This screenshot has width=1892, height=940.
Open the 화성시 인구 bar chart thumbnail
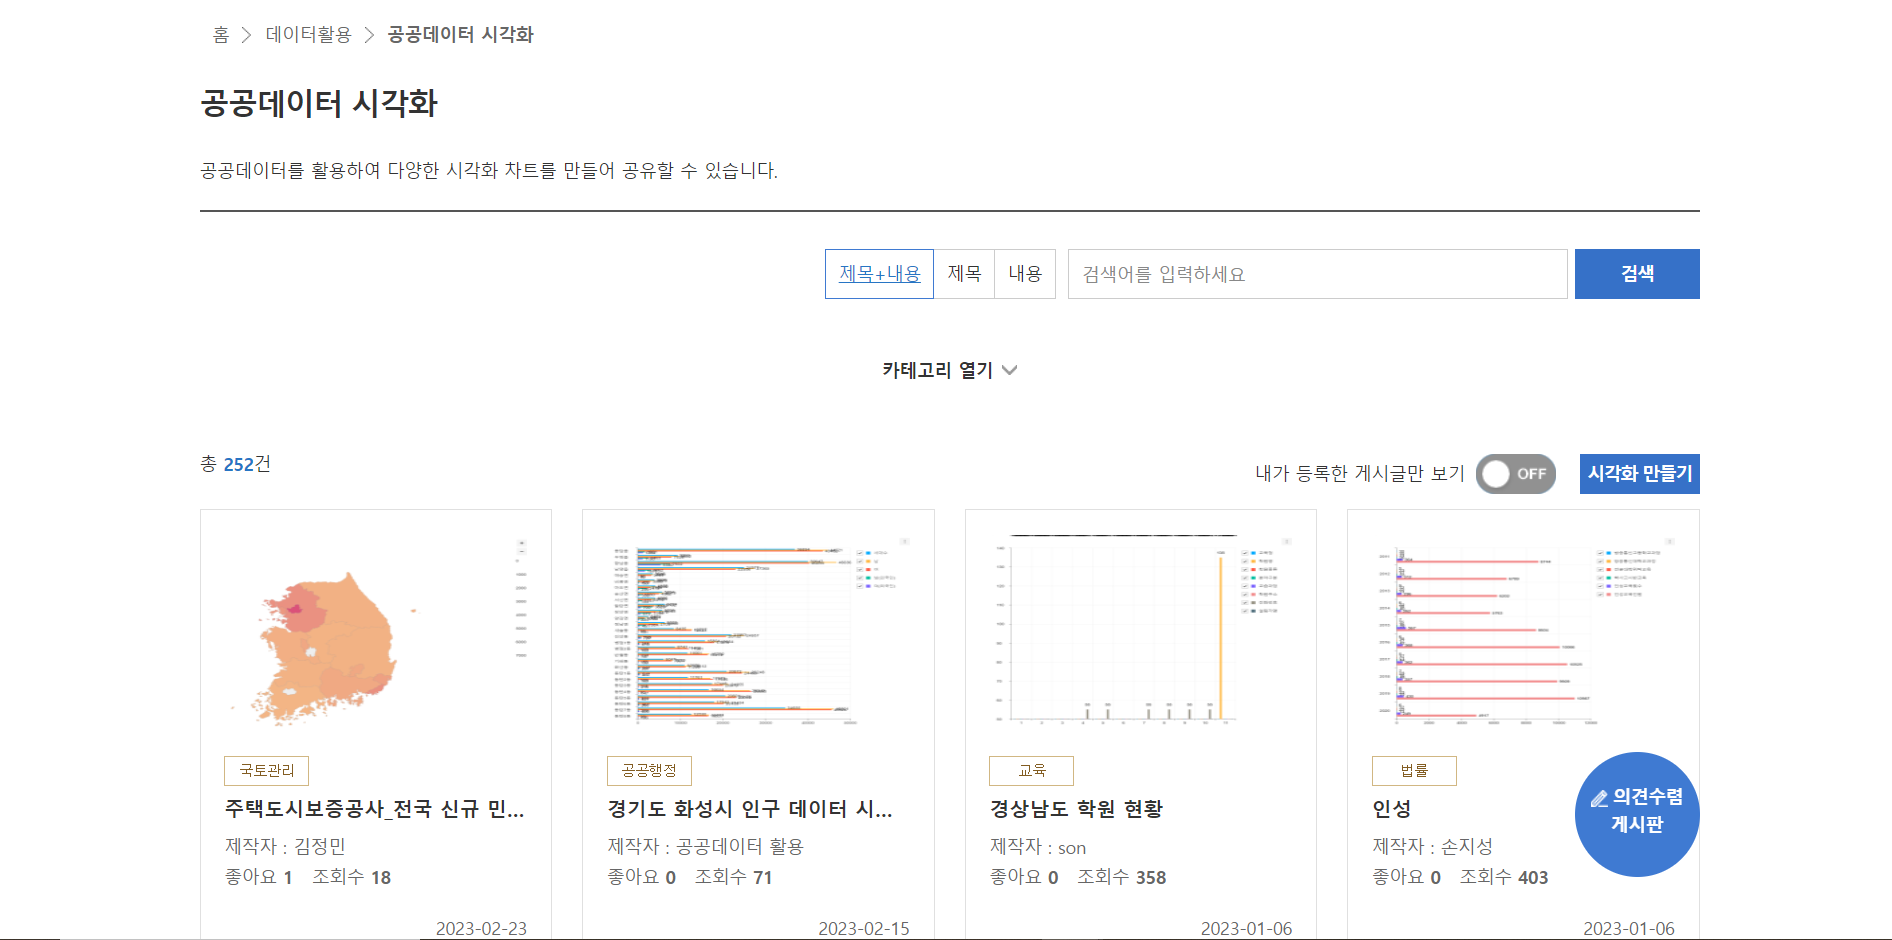[x=758, y=630]
